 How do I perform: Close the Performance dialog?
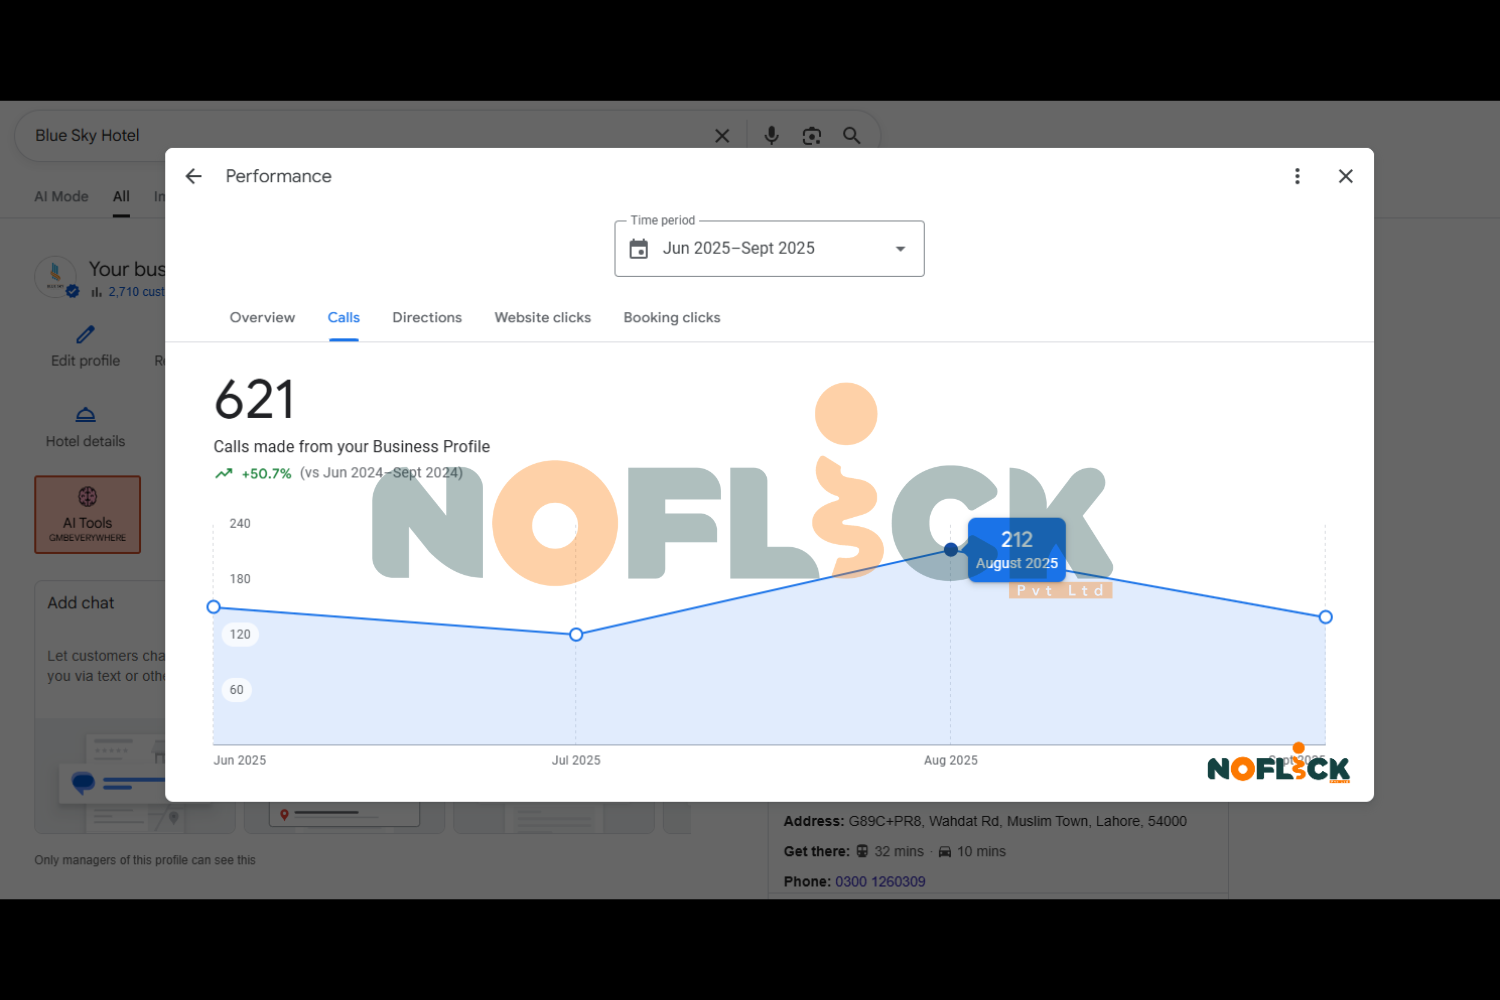click(1346, 176)
